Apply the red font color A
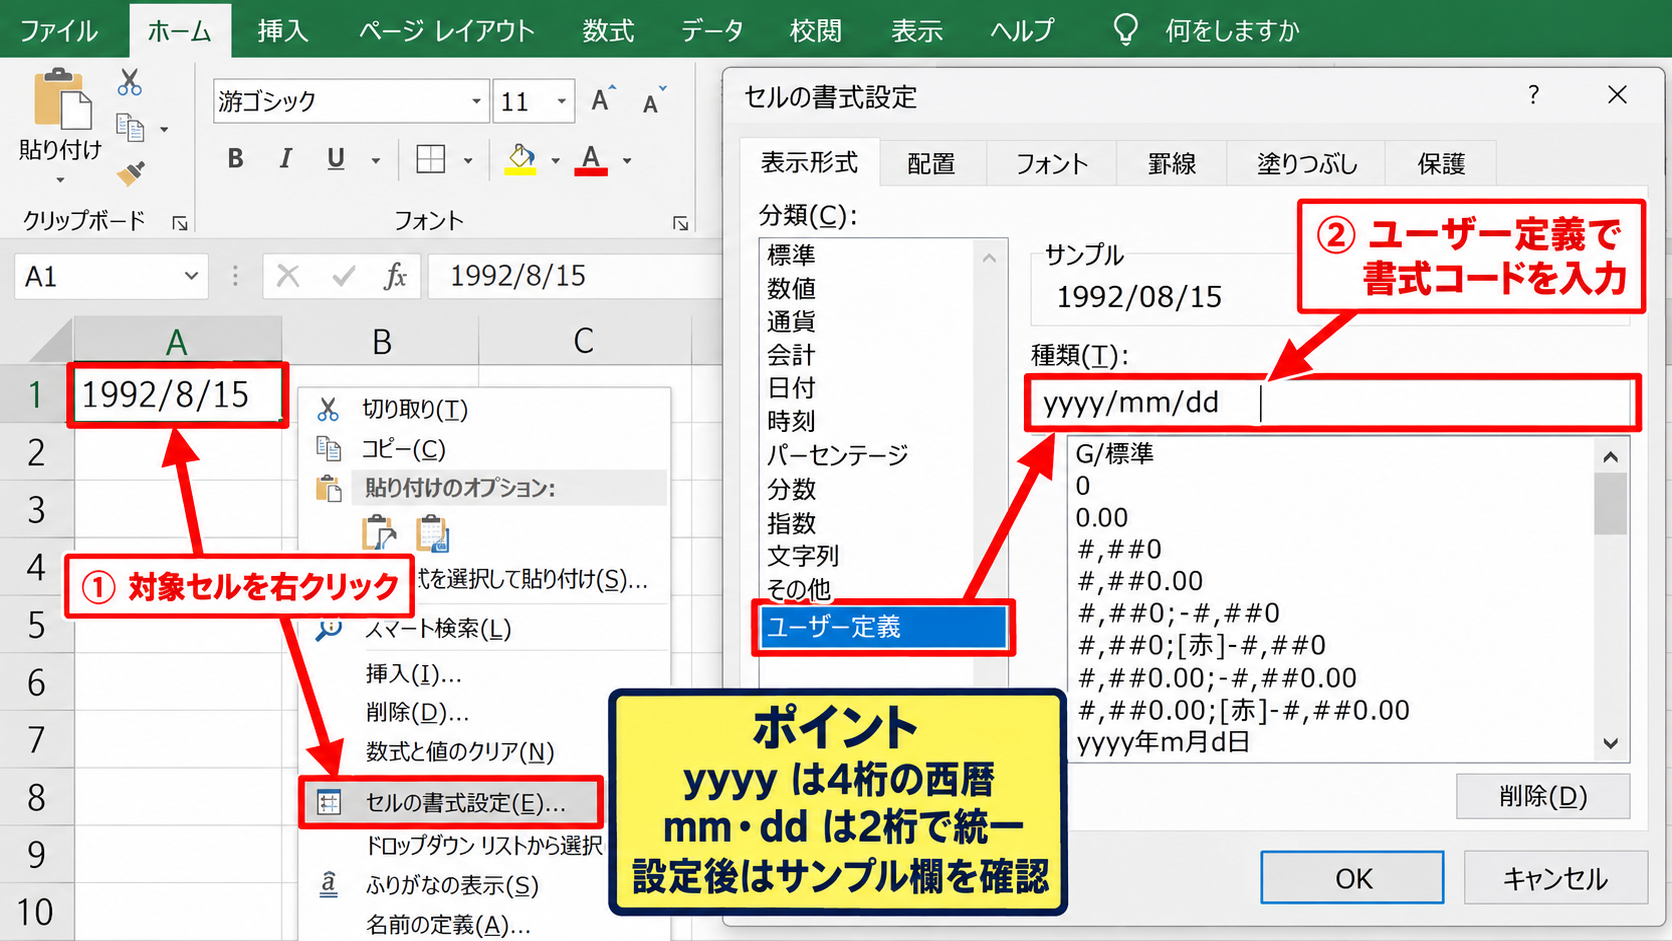1672x941 pixels. pyautogui.click(x=591, y=159)
